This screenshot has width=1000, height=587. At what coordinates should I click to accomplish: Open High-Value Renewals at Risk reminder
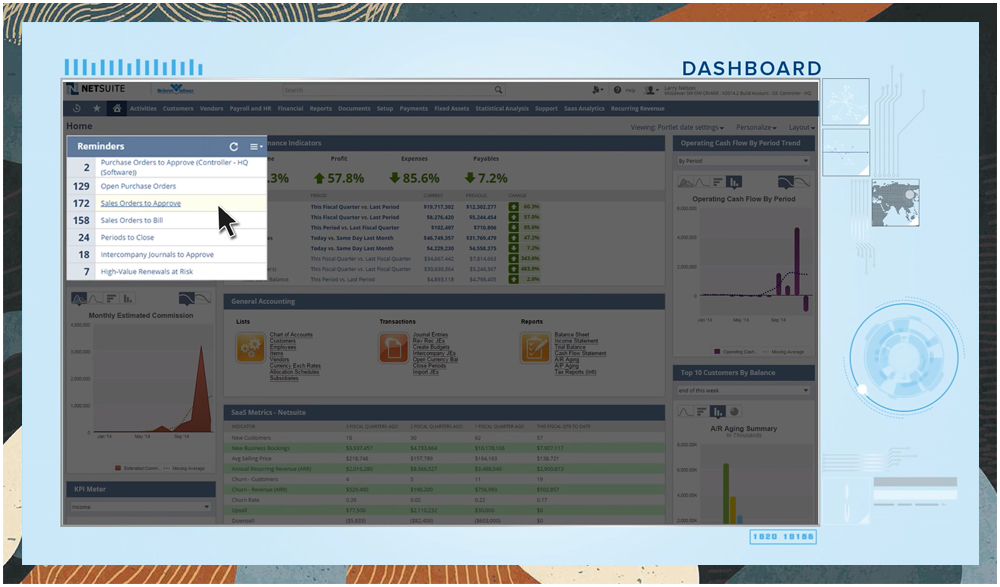pos(147,272)
